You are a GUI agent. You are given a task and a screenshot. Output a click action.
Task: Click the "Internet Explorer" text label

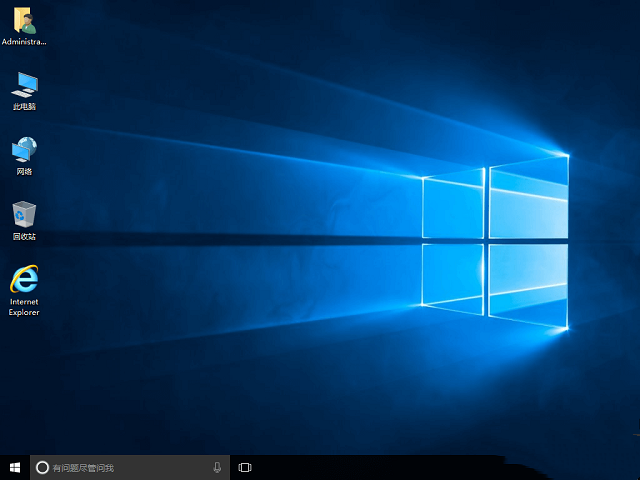pyautogui.click(x=24, y=307)
